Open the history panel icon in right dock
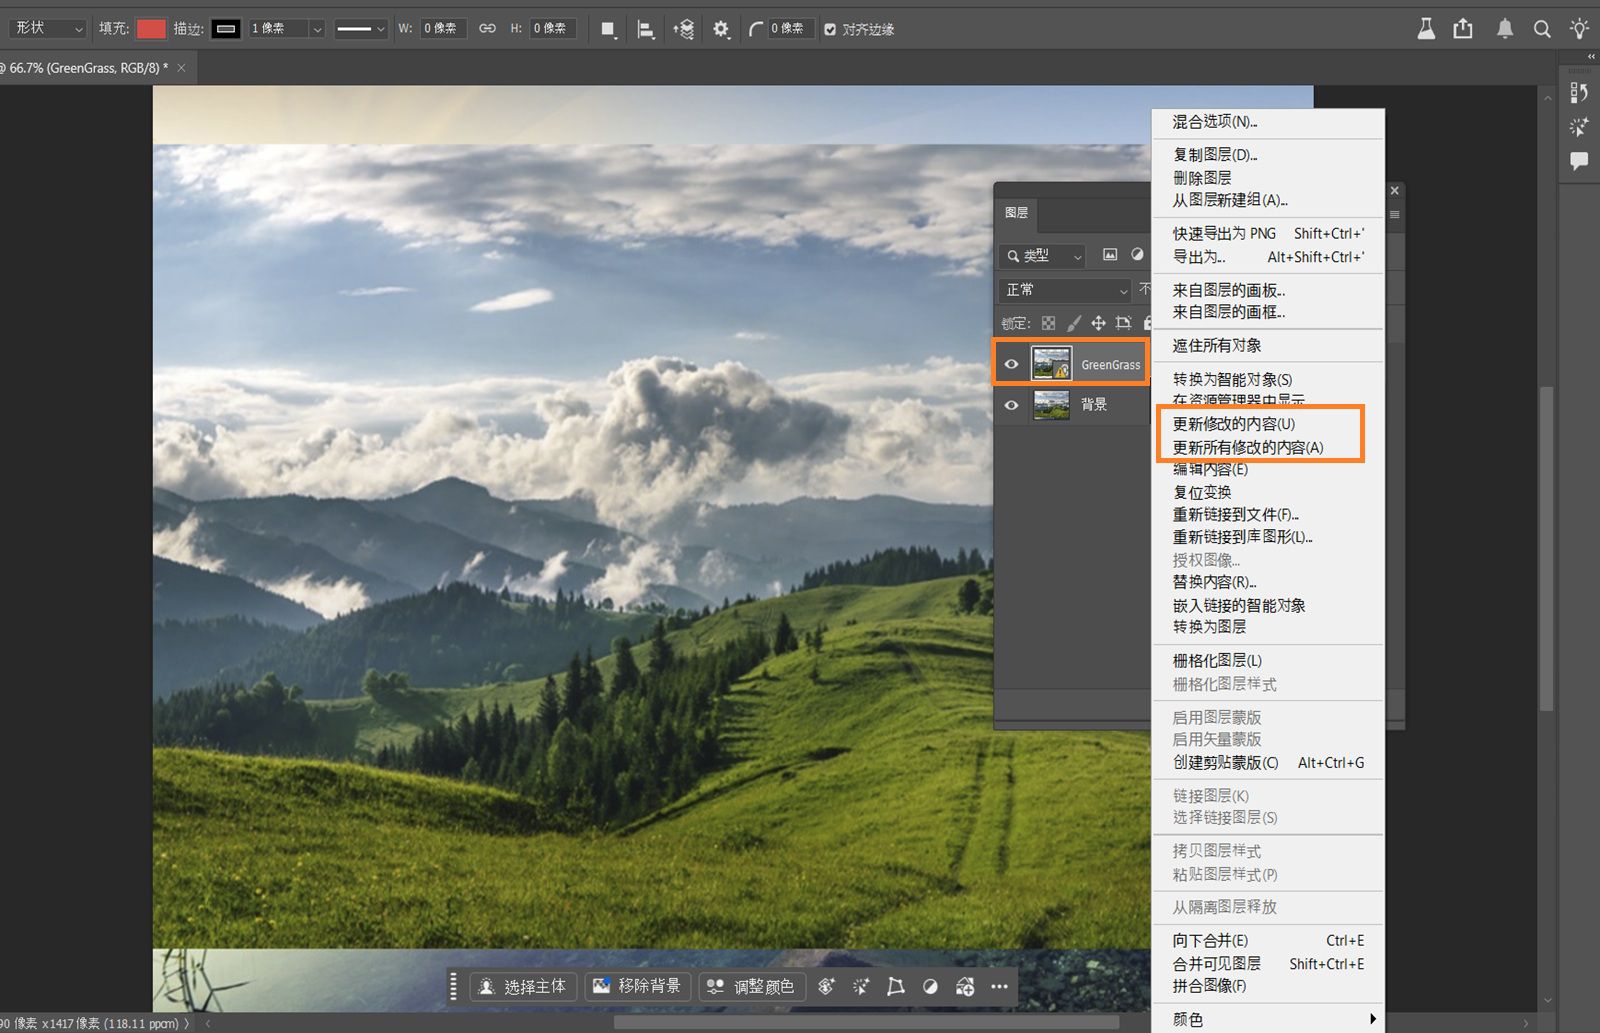 (x=1579, y=93)
